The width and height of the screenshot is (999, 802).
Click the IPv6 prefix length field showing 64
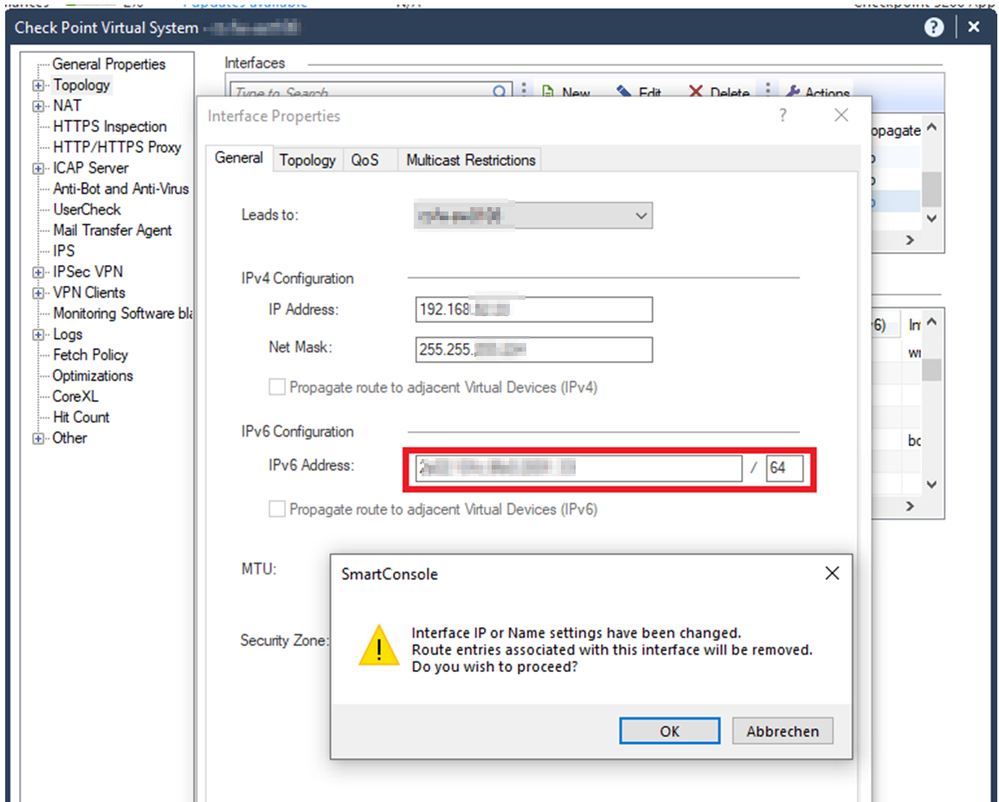click(784, 468)
